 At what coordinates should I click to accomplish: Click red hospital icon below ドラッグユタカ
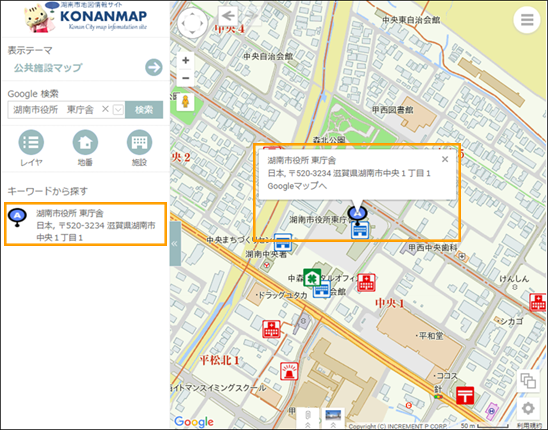[272, 329]
